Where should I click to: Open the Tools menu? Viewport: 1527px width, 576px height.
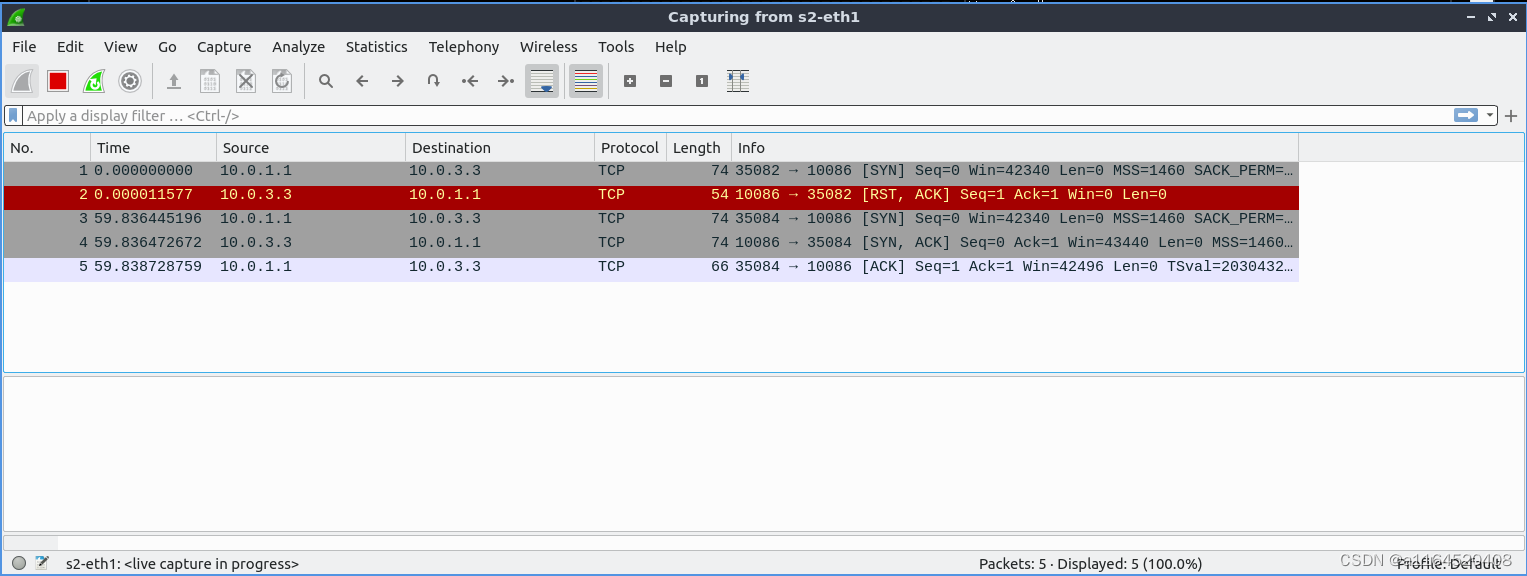point(616,47)
